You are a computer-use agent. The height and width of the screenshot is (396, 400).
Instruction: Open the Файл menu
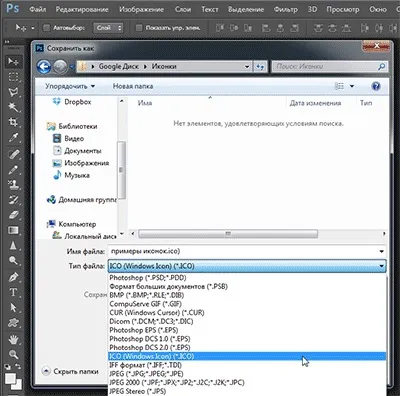tap(38, 9)
